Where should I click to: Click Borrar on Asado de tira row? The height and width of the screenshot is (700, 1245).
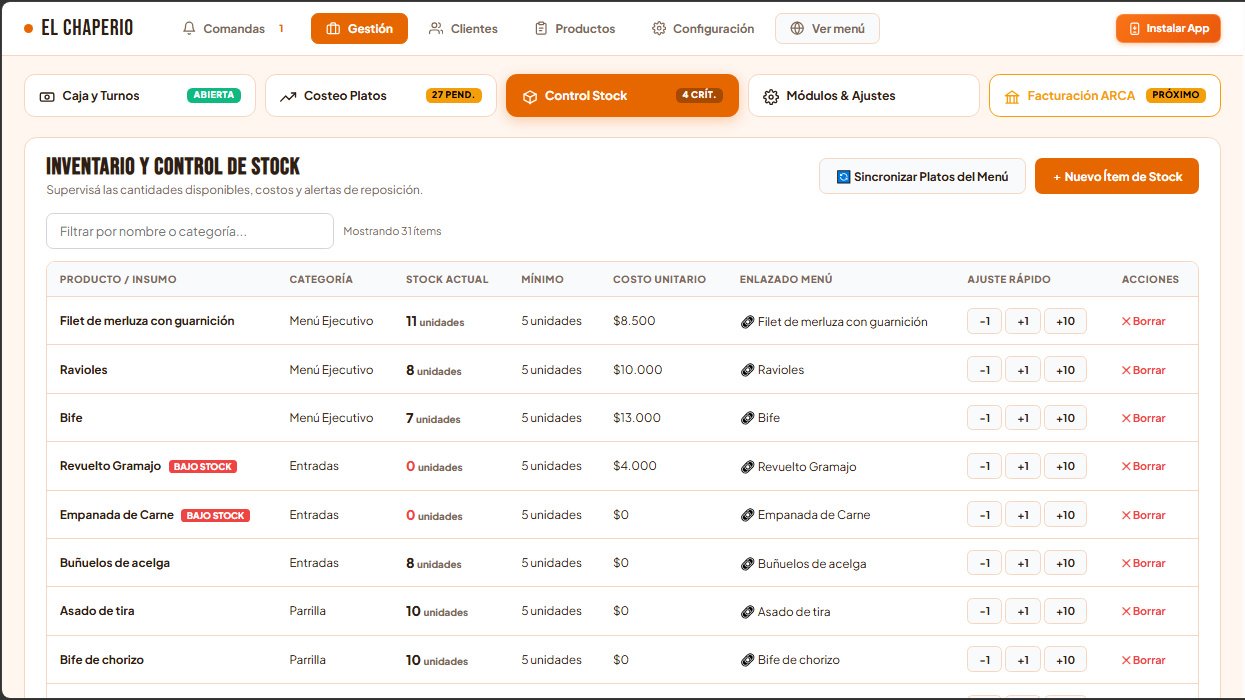pos(1143,612)
